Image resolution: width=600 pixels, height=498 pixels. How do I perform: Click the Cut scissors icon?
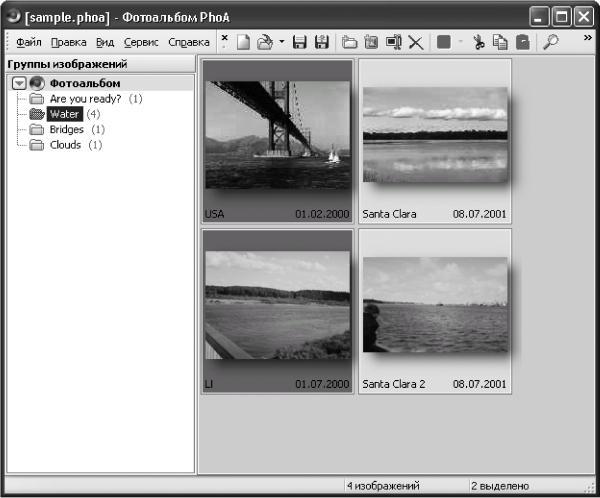tap(479, 42)
